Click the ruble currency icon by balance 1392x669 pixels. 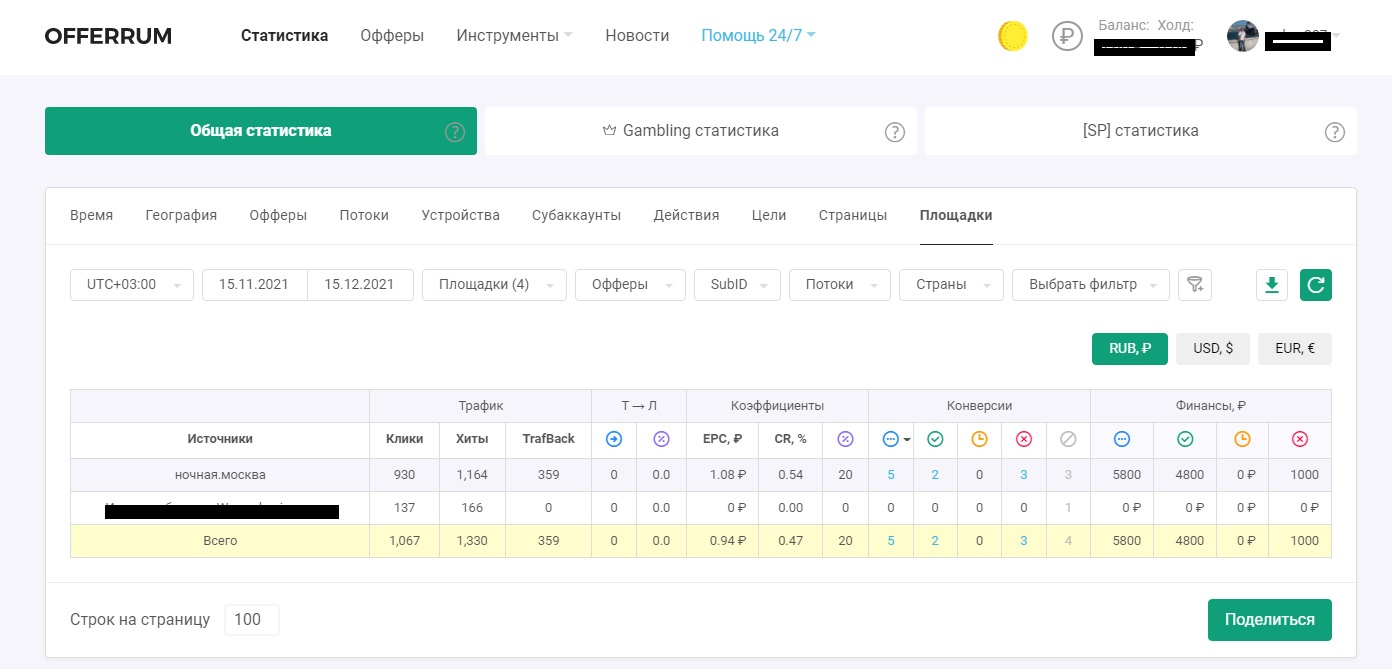point(1068,37)
